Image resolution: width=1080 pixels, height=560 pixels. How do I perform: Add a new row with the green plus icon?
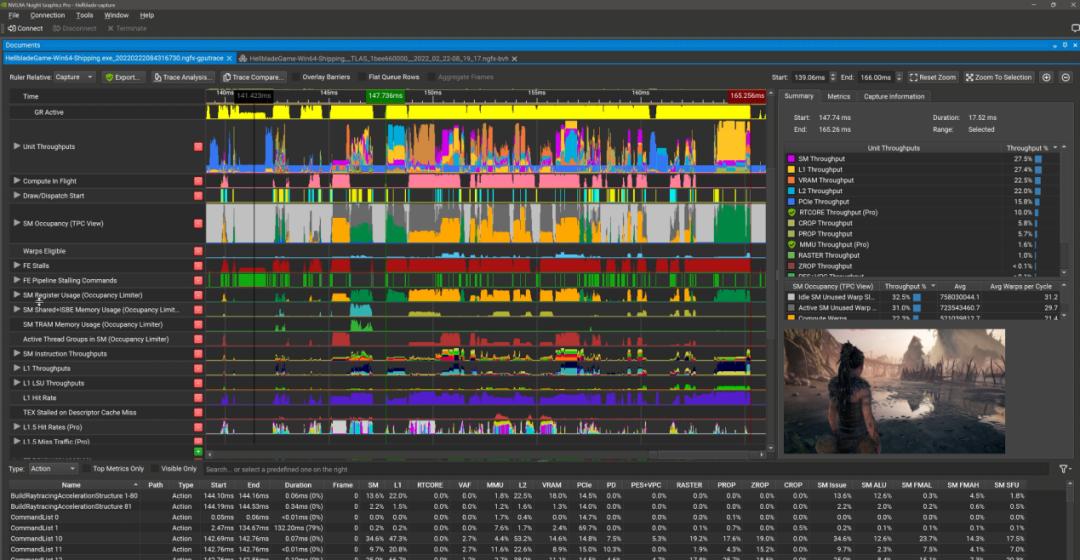(x=198, y=452)
